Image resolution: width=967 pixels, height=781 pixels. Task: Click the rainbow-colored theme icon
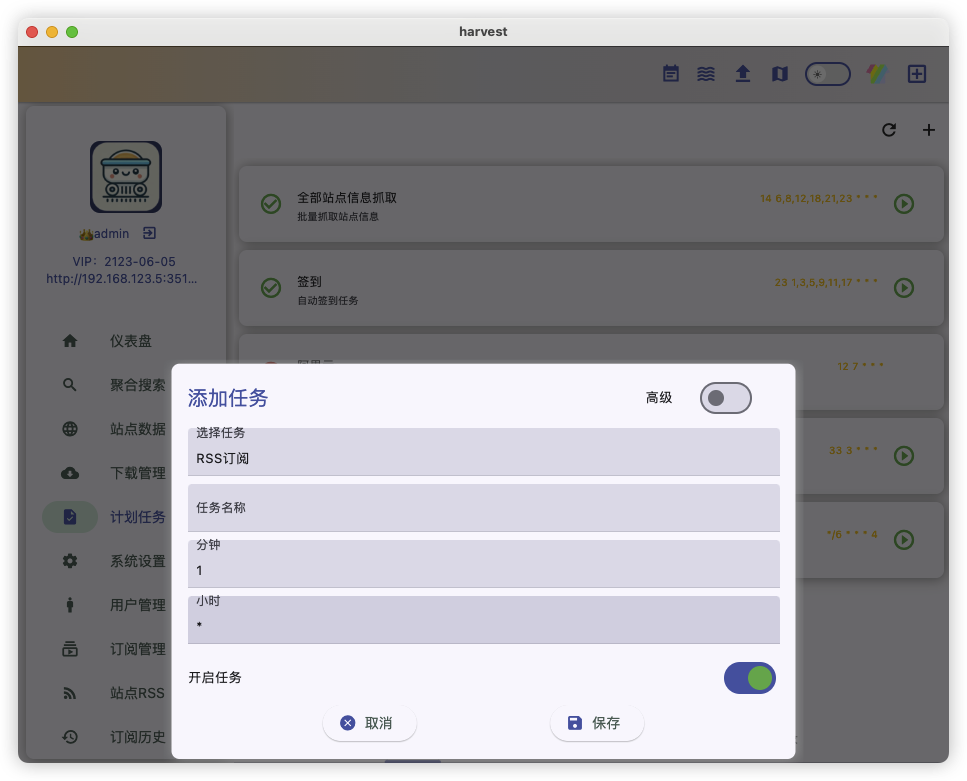(876, 74)
